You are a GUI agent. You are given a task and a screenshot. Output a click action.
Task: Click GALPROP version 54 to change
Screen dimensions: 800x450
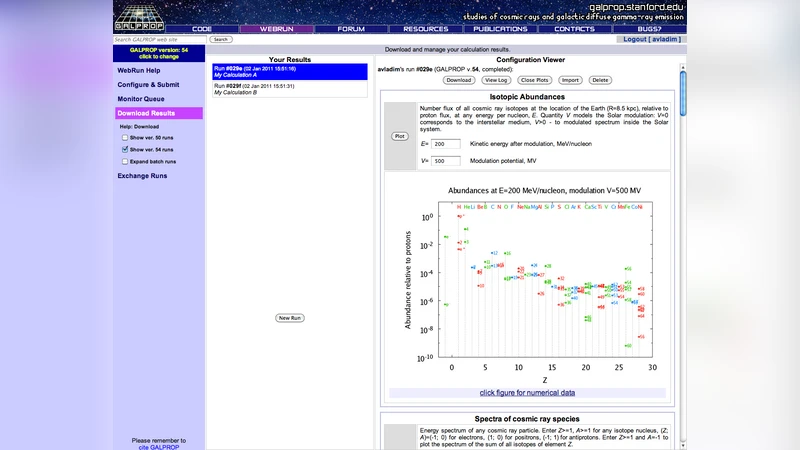(158, 53)
